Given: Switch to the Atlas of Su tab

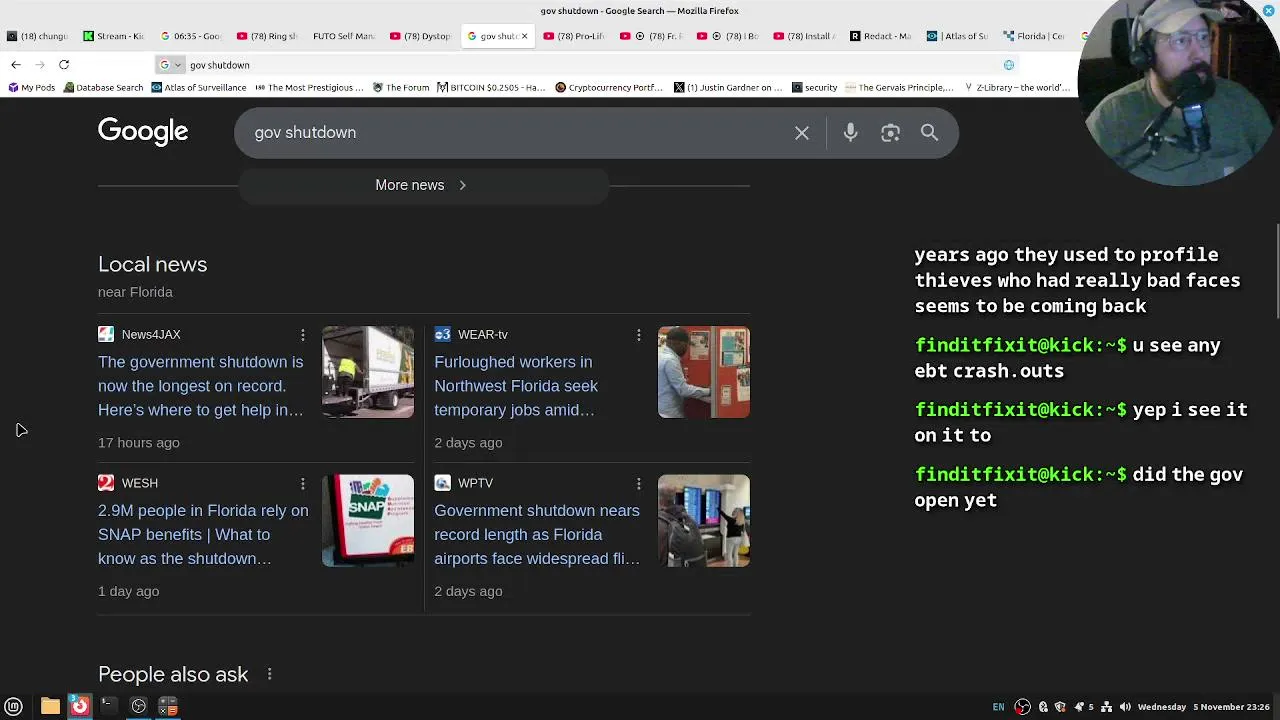Looking at the screenshot, I should 958,36.
